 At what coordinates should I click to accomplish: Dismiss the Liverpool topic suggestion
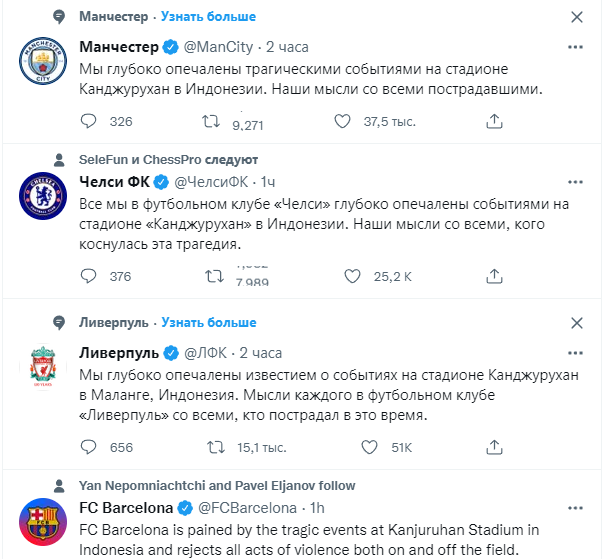[577, 323]
